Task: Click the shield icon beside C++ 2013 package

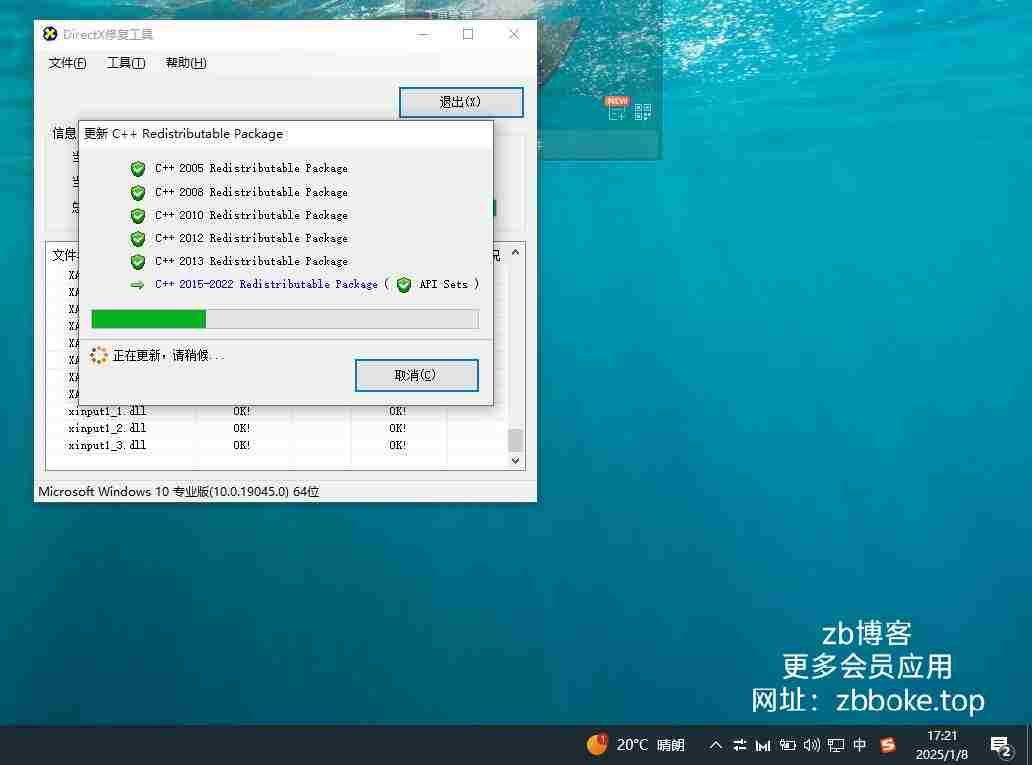Action: click(138, 262)
